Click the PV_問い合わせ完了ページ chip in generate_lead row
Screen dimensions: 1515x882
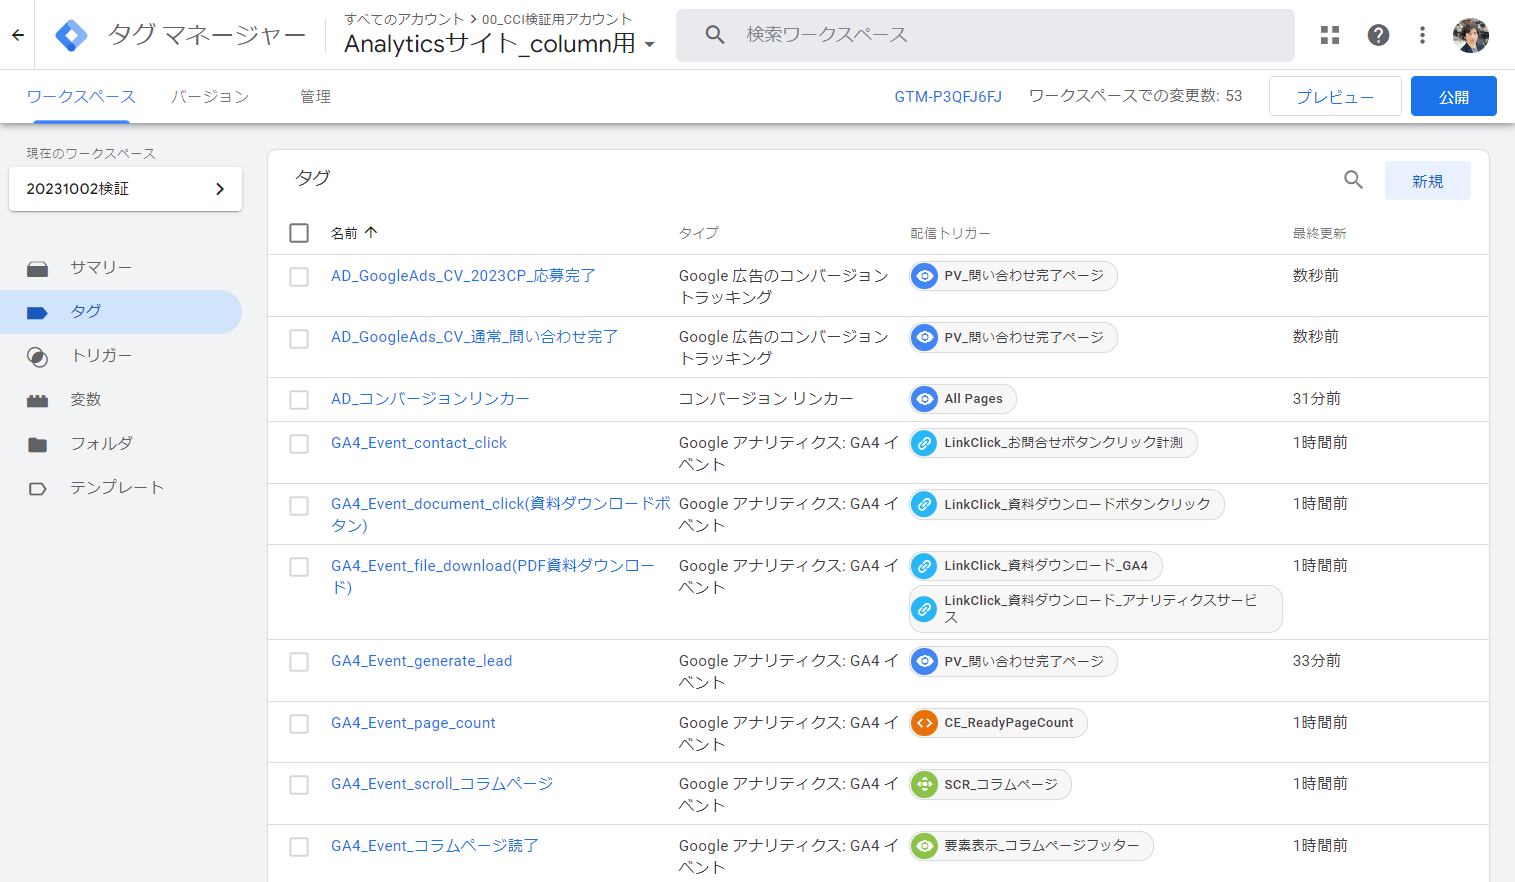click(1013, 661)
